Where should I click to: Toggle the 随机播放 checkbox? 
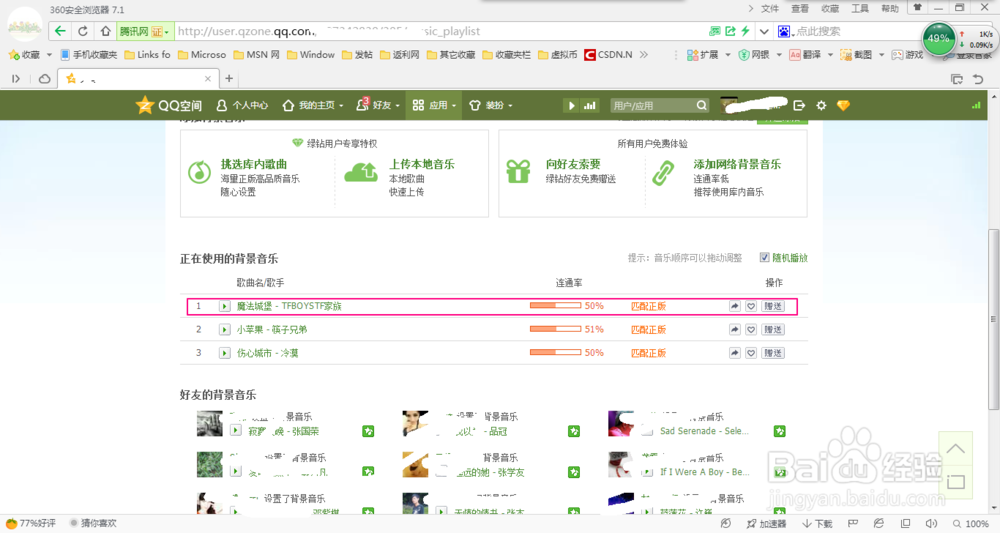(x=764, y=258)
